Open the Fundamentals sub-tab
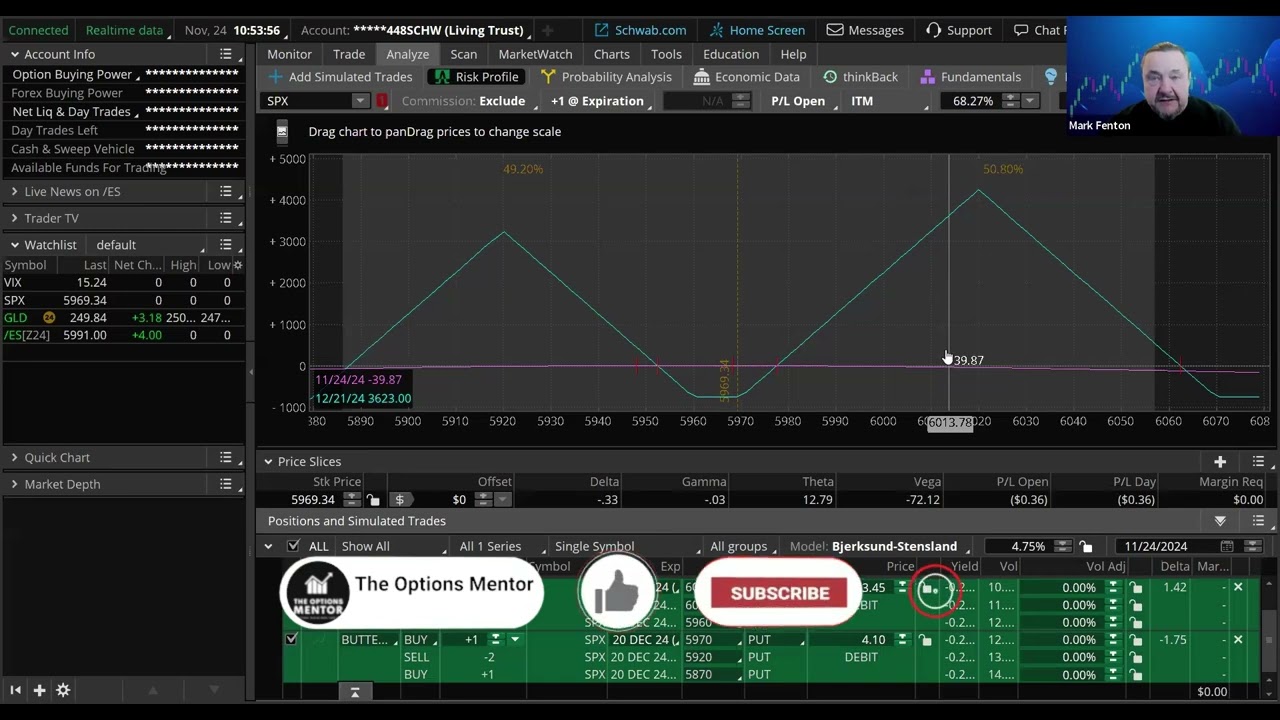 971,77
